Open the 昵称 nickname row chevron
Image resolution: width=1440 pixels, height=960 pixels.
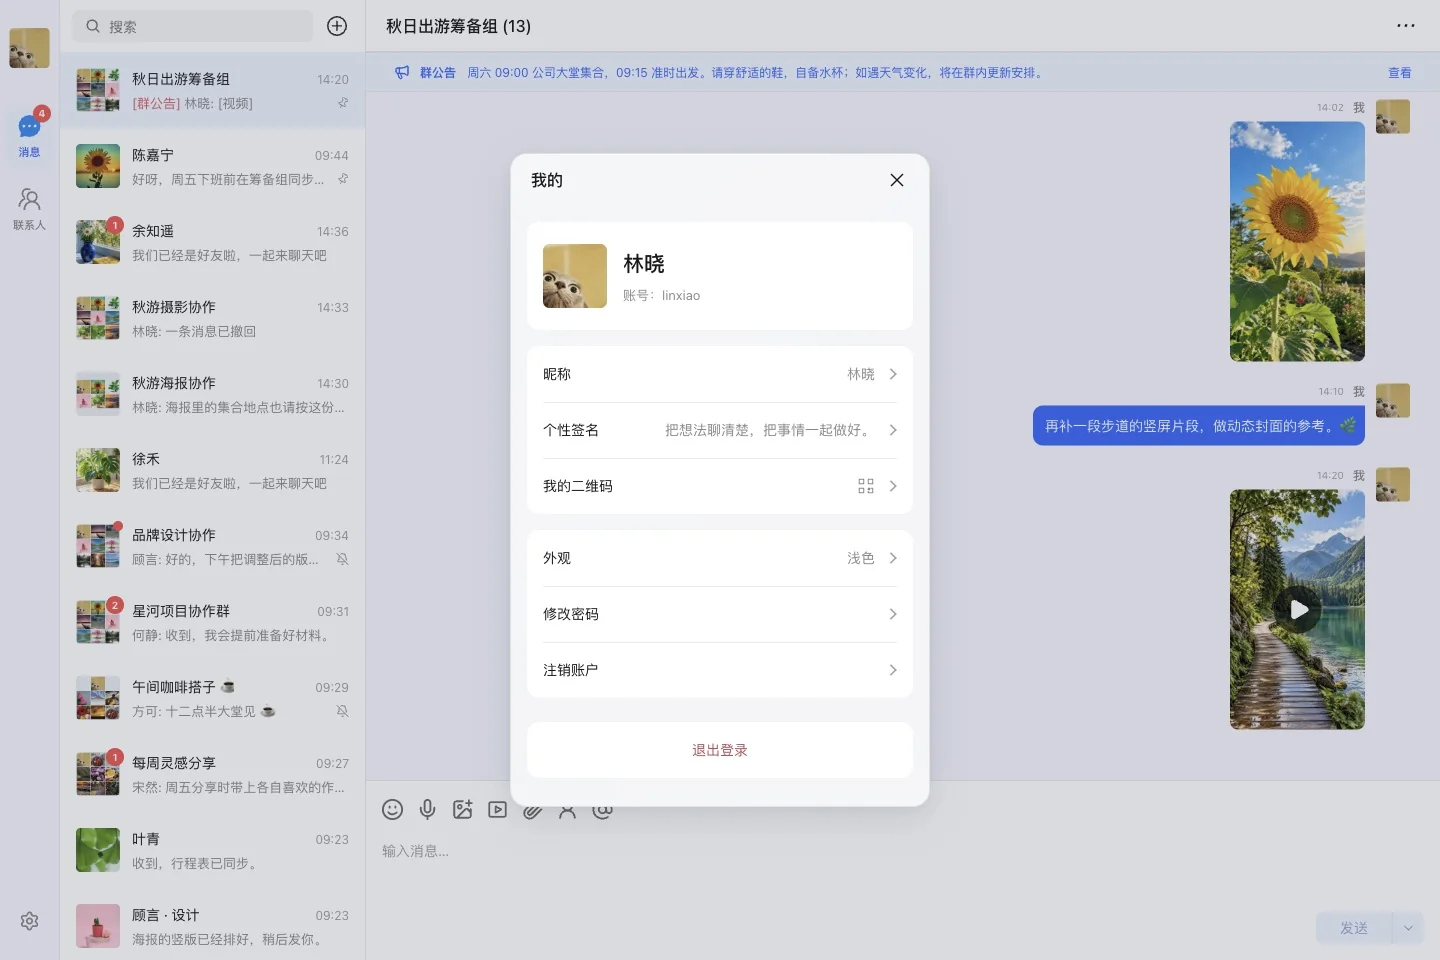tap(893, 374)
